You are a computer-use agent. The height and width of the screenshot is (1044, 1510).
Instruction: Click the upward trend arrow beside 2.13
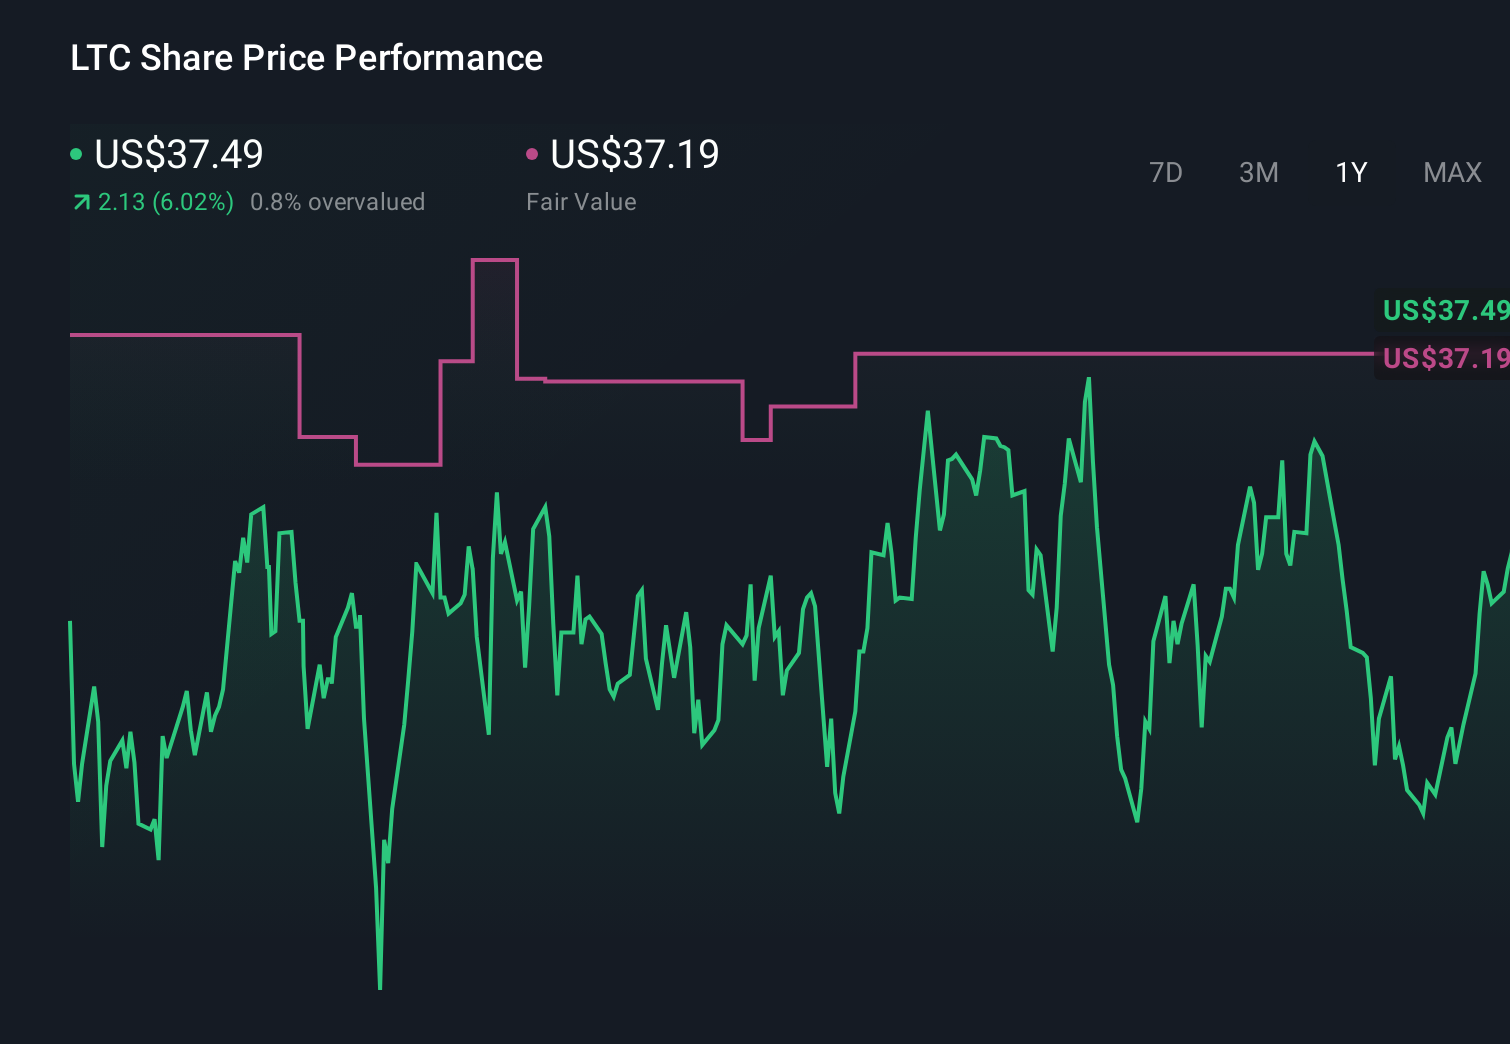[x=80, y=202]
